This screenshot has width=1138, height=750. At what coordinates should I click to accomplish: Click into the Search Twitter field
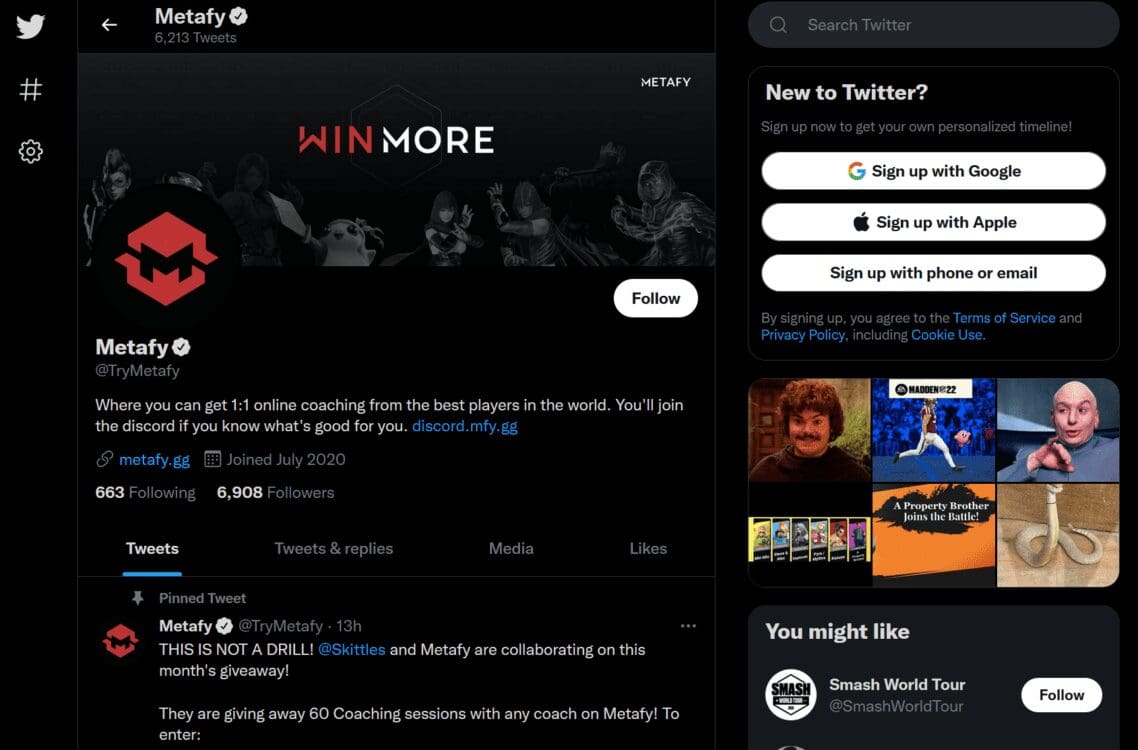[933, 25]
